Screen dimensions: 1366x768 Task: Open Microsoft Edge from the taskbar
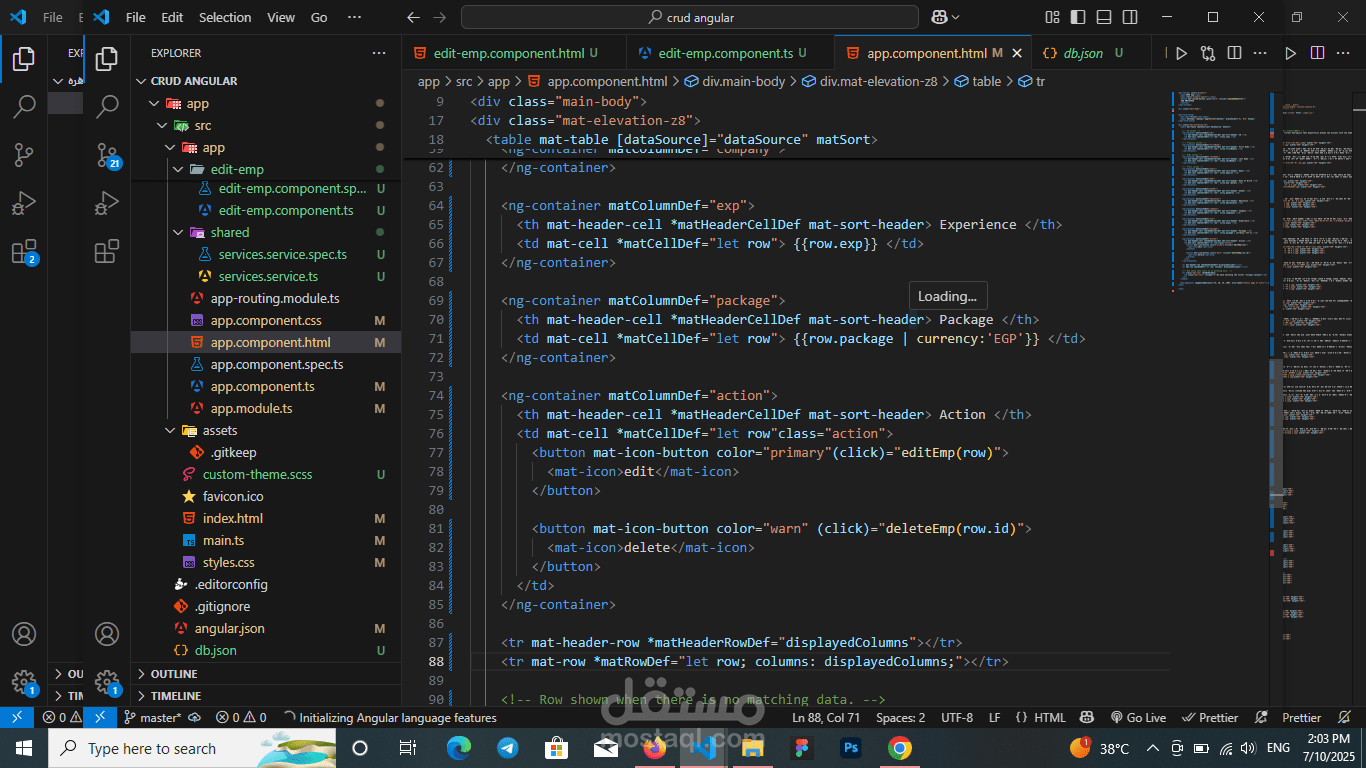[459, 748]
